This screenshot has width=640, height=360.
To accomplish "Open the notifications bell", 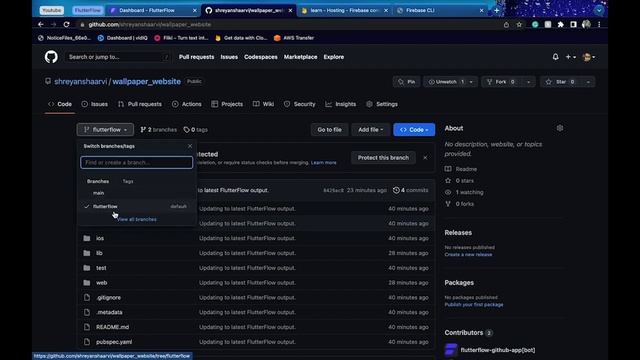I will tap(556, 57).
